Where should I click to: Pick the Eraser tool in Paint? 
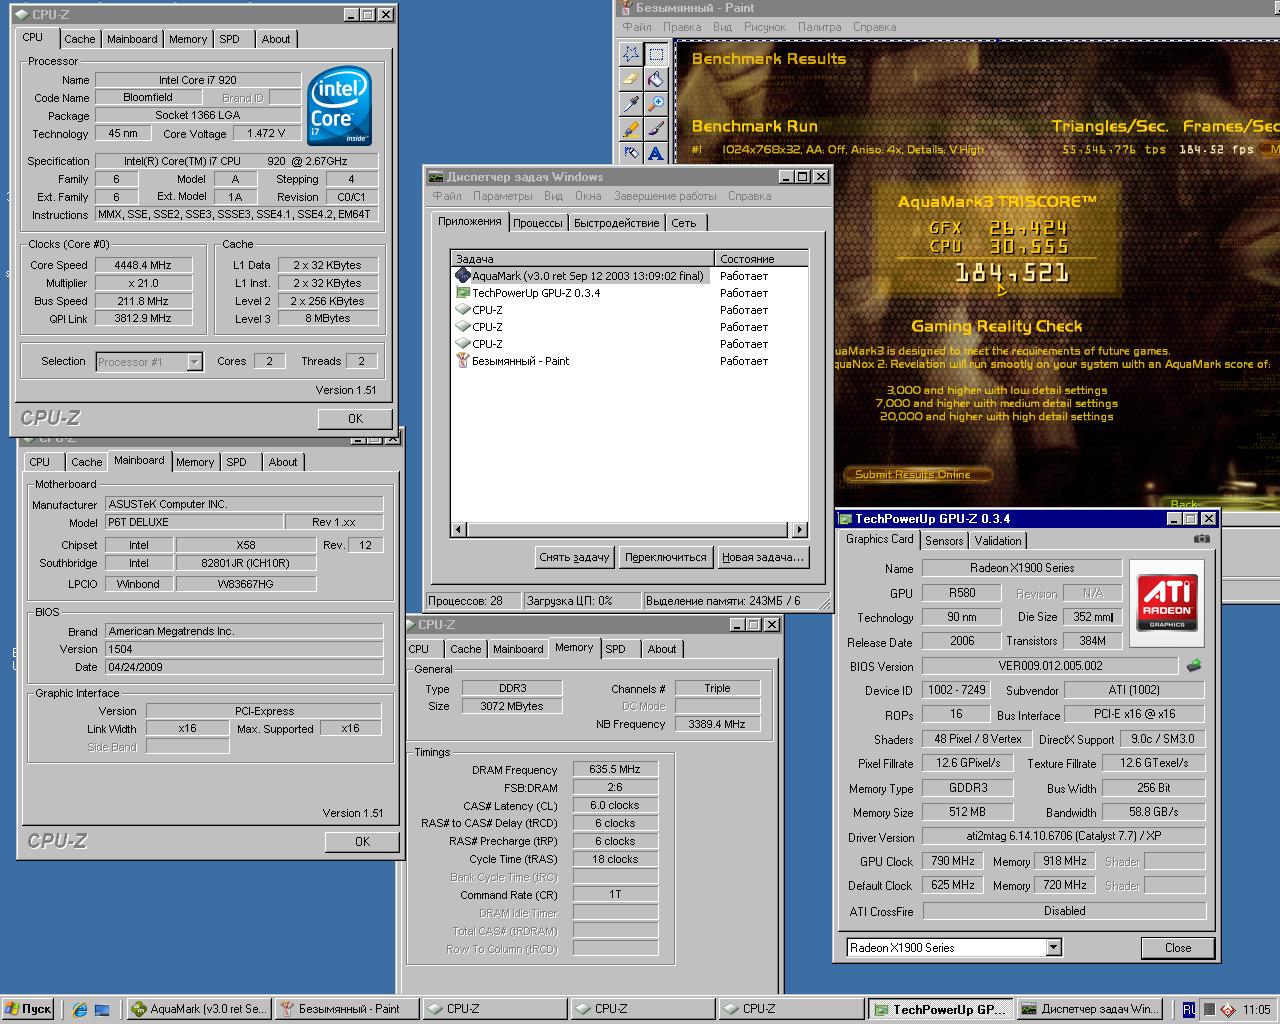coord(631,78)
